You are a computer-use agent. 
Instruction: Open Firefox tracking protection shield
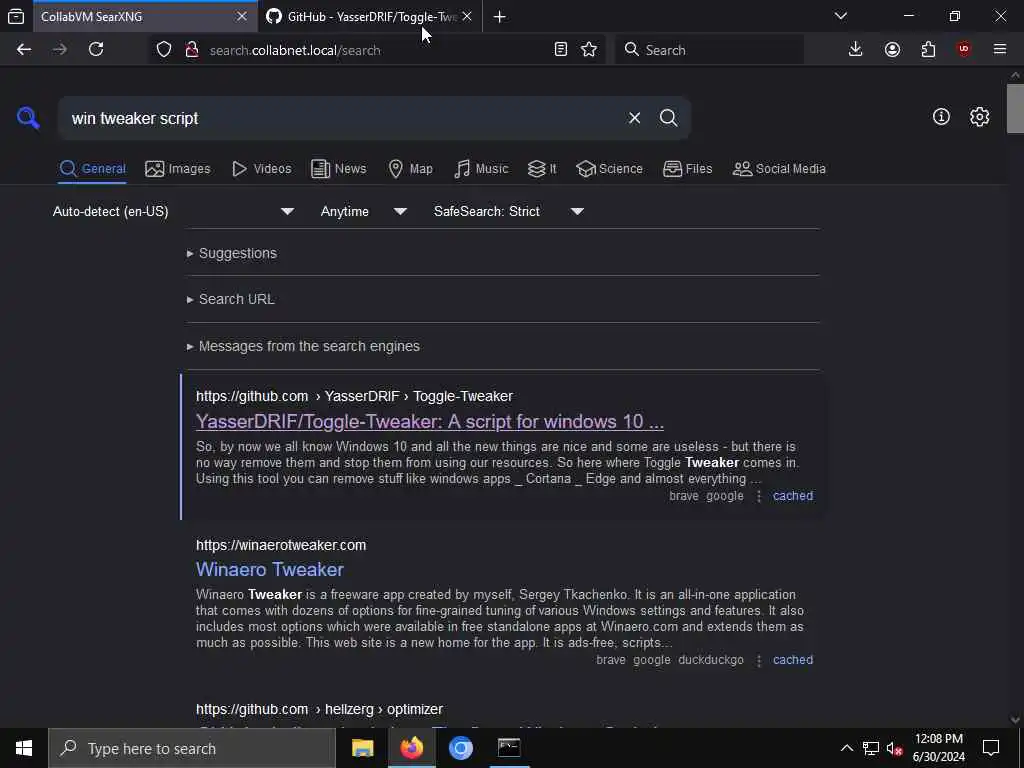tap(164, 50)
